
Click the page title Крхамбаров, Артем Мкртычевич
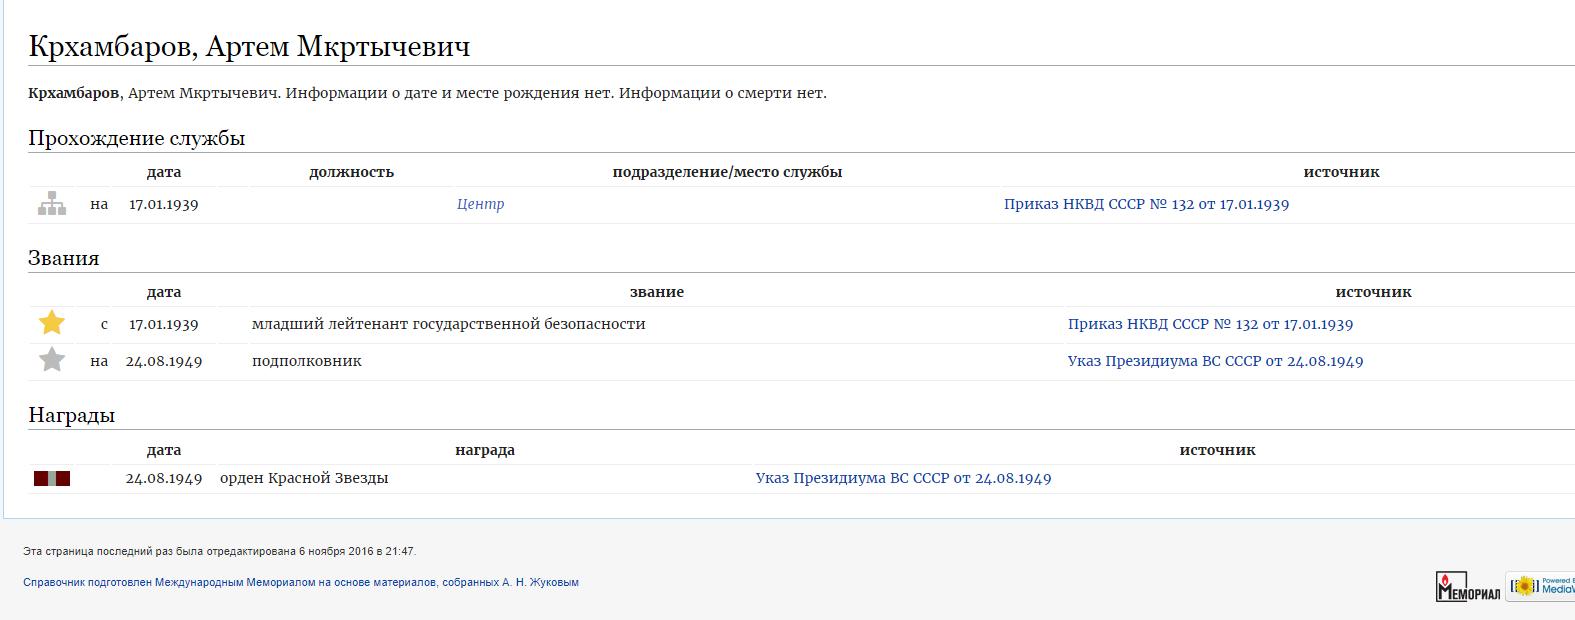[249, 46]
